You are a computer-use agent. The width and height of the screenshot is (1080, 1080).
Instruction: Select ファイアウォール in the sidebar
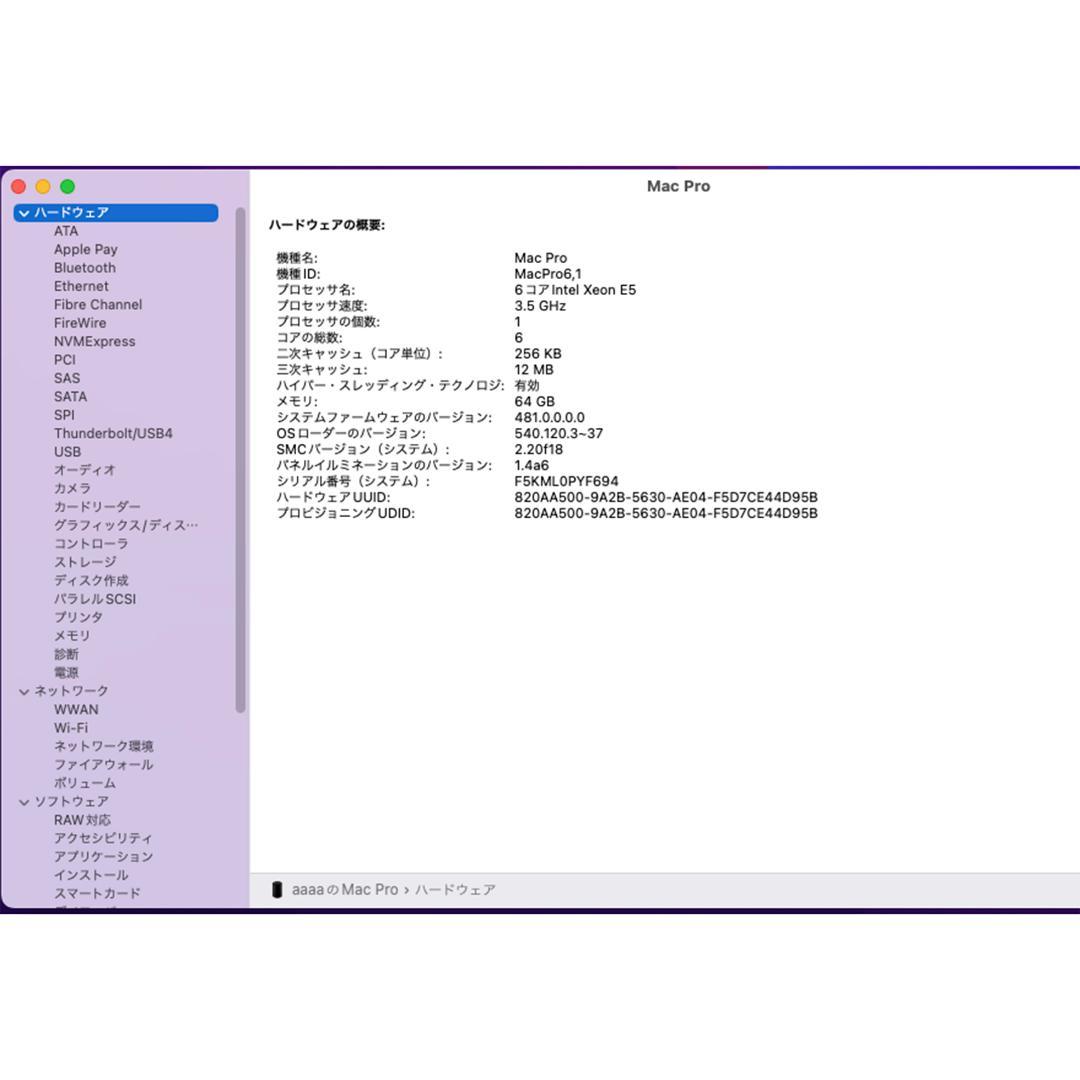pyautogui.click(x=103, y=765)
